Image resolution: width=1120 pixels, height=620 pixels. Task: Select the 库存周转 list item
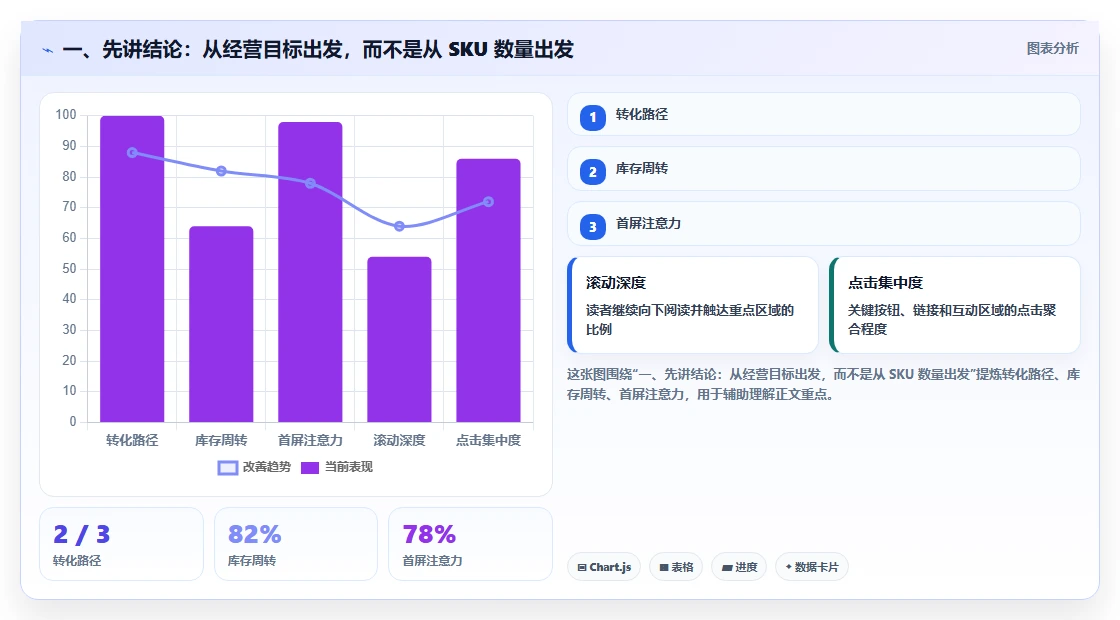coord(824,169)
